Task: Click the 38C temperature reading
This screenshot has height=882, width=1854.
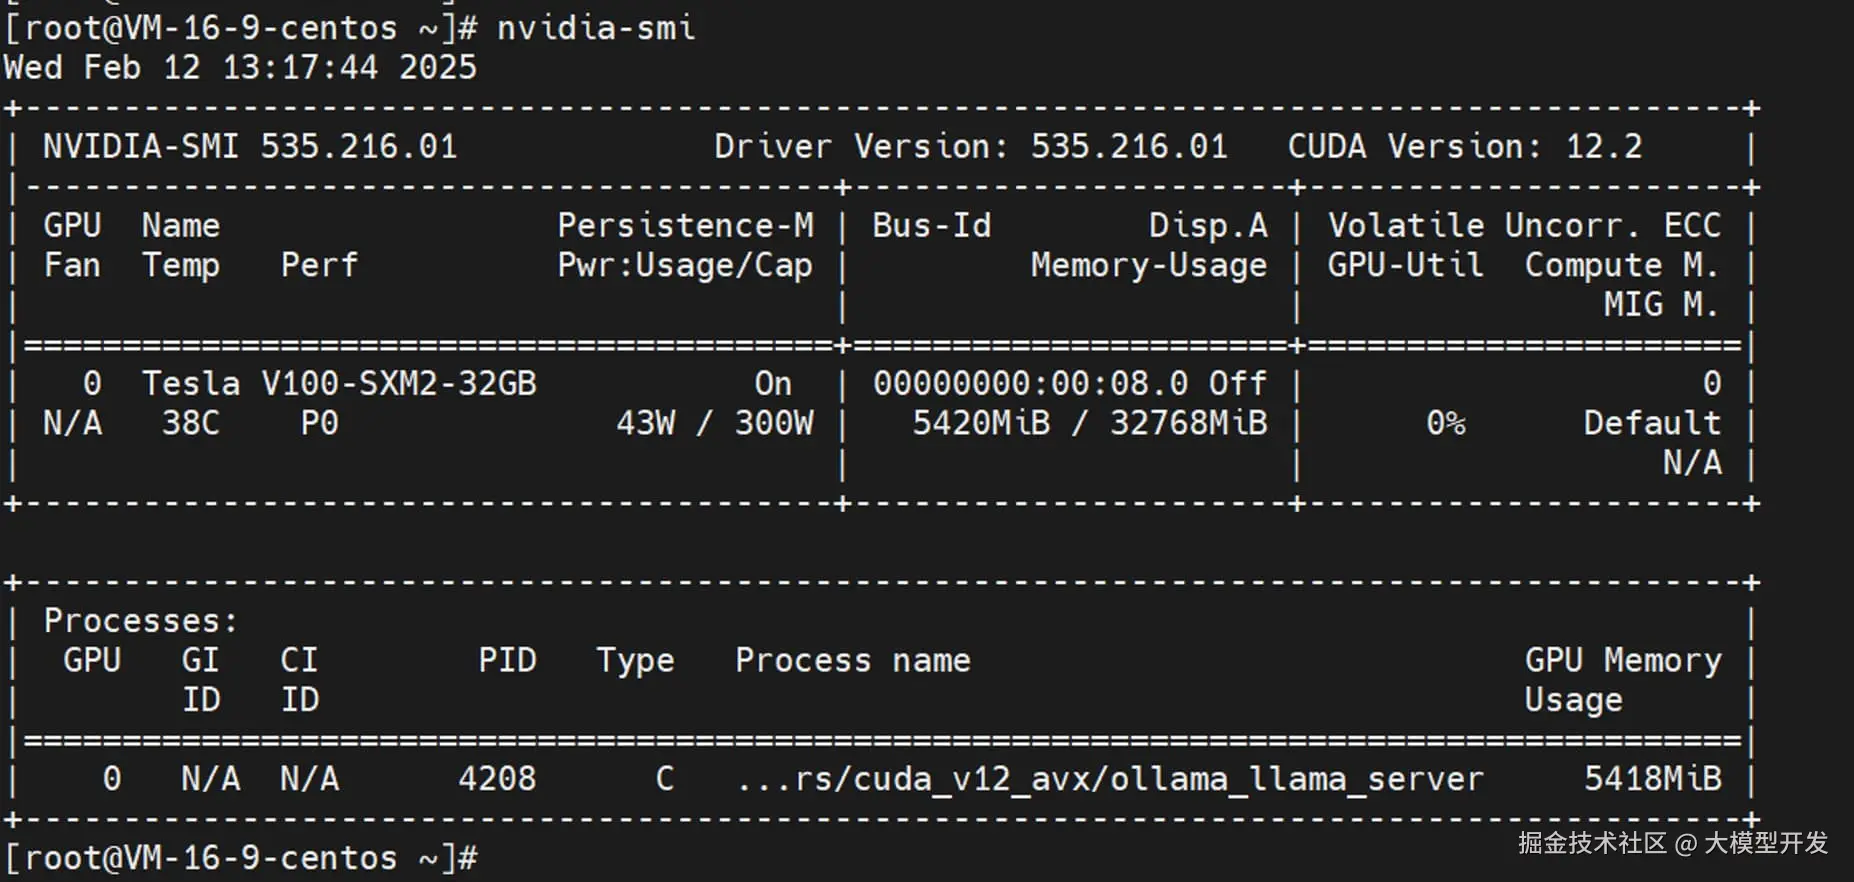Action: point(190,423)
